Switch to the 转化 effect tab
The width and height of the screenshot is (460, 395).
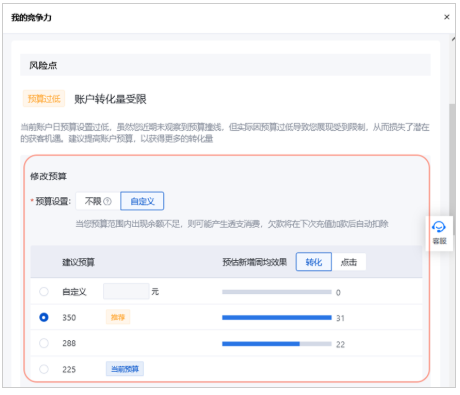point(314,262)
